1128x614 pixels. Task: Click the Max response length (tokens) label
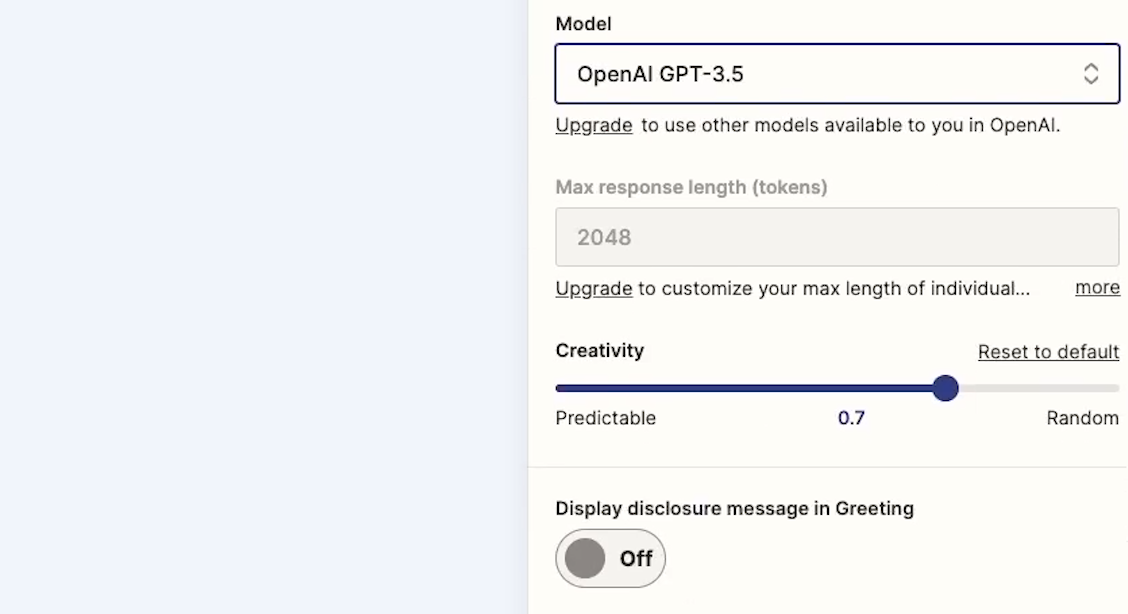coord(691,187)
